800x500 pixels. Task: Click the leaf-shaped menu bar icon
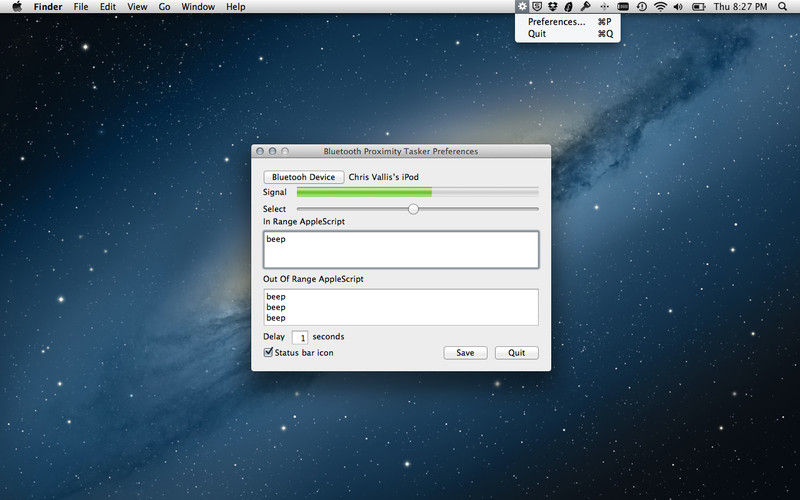tap(568, 7)
